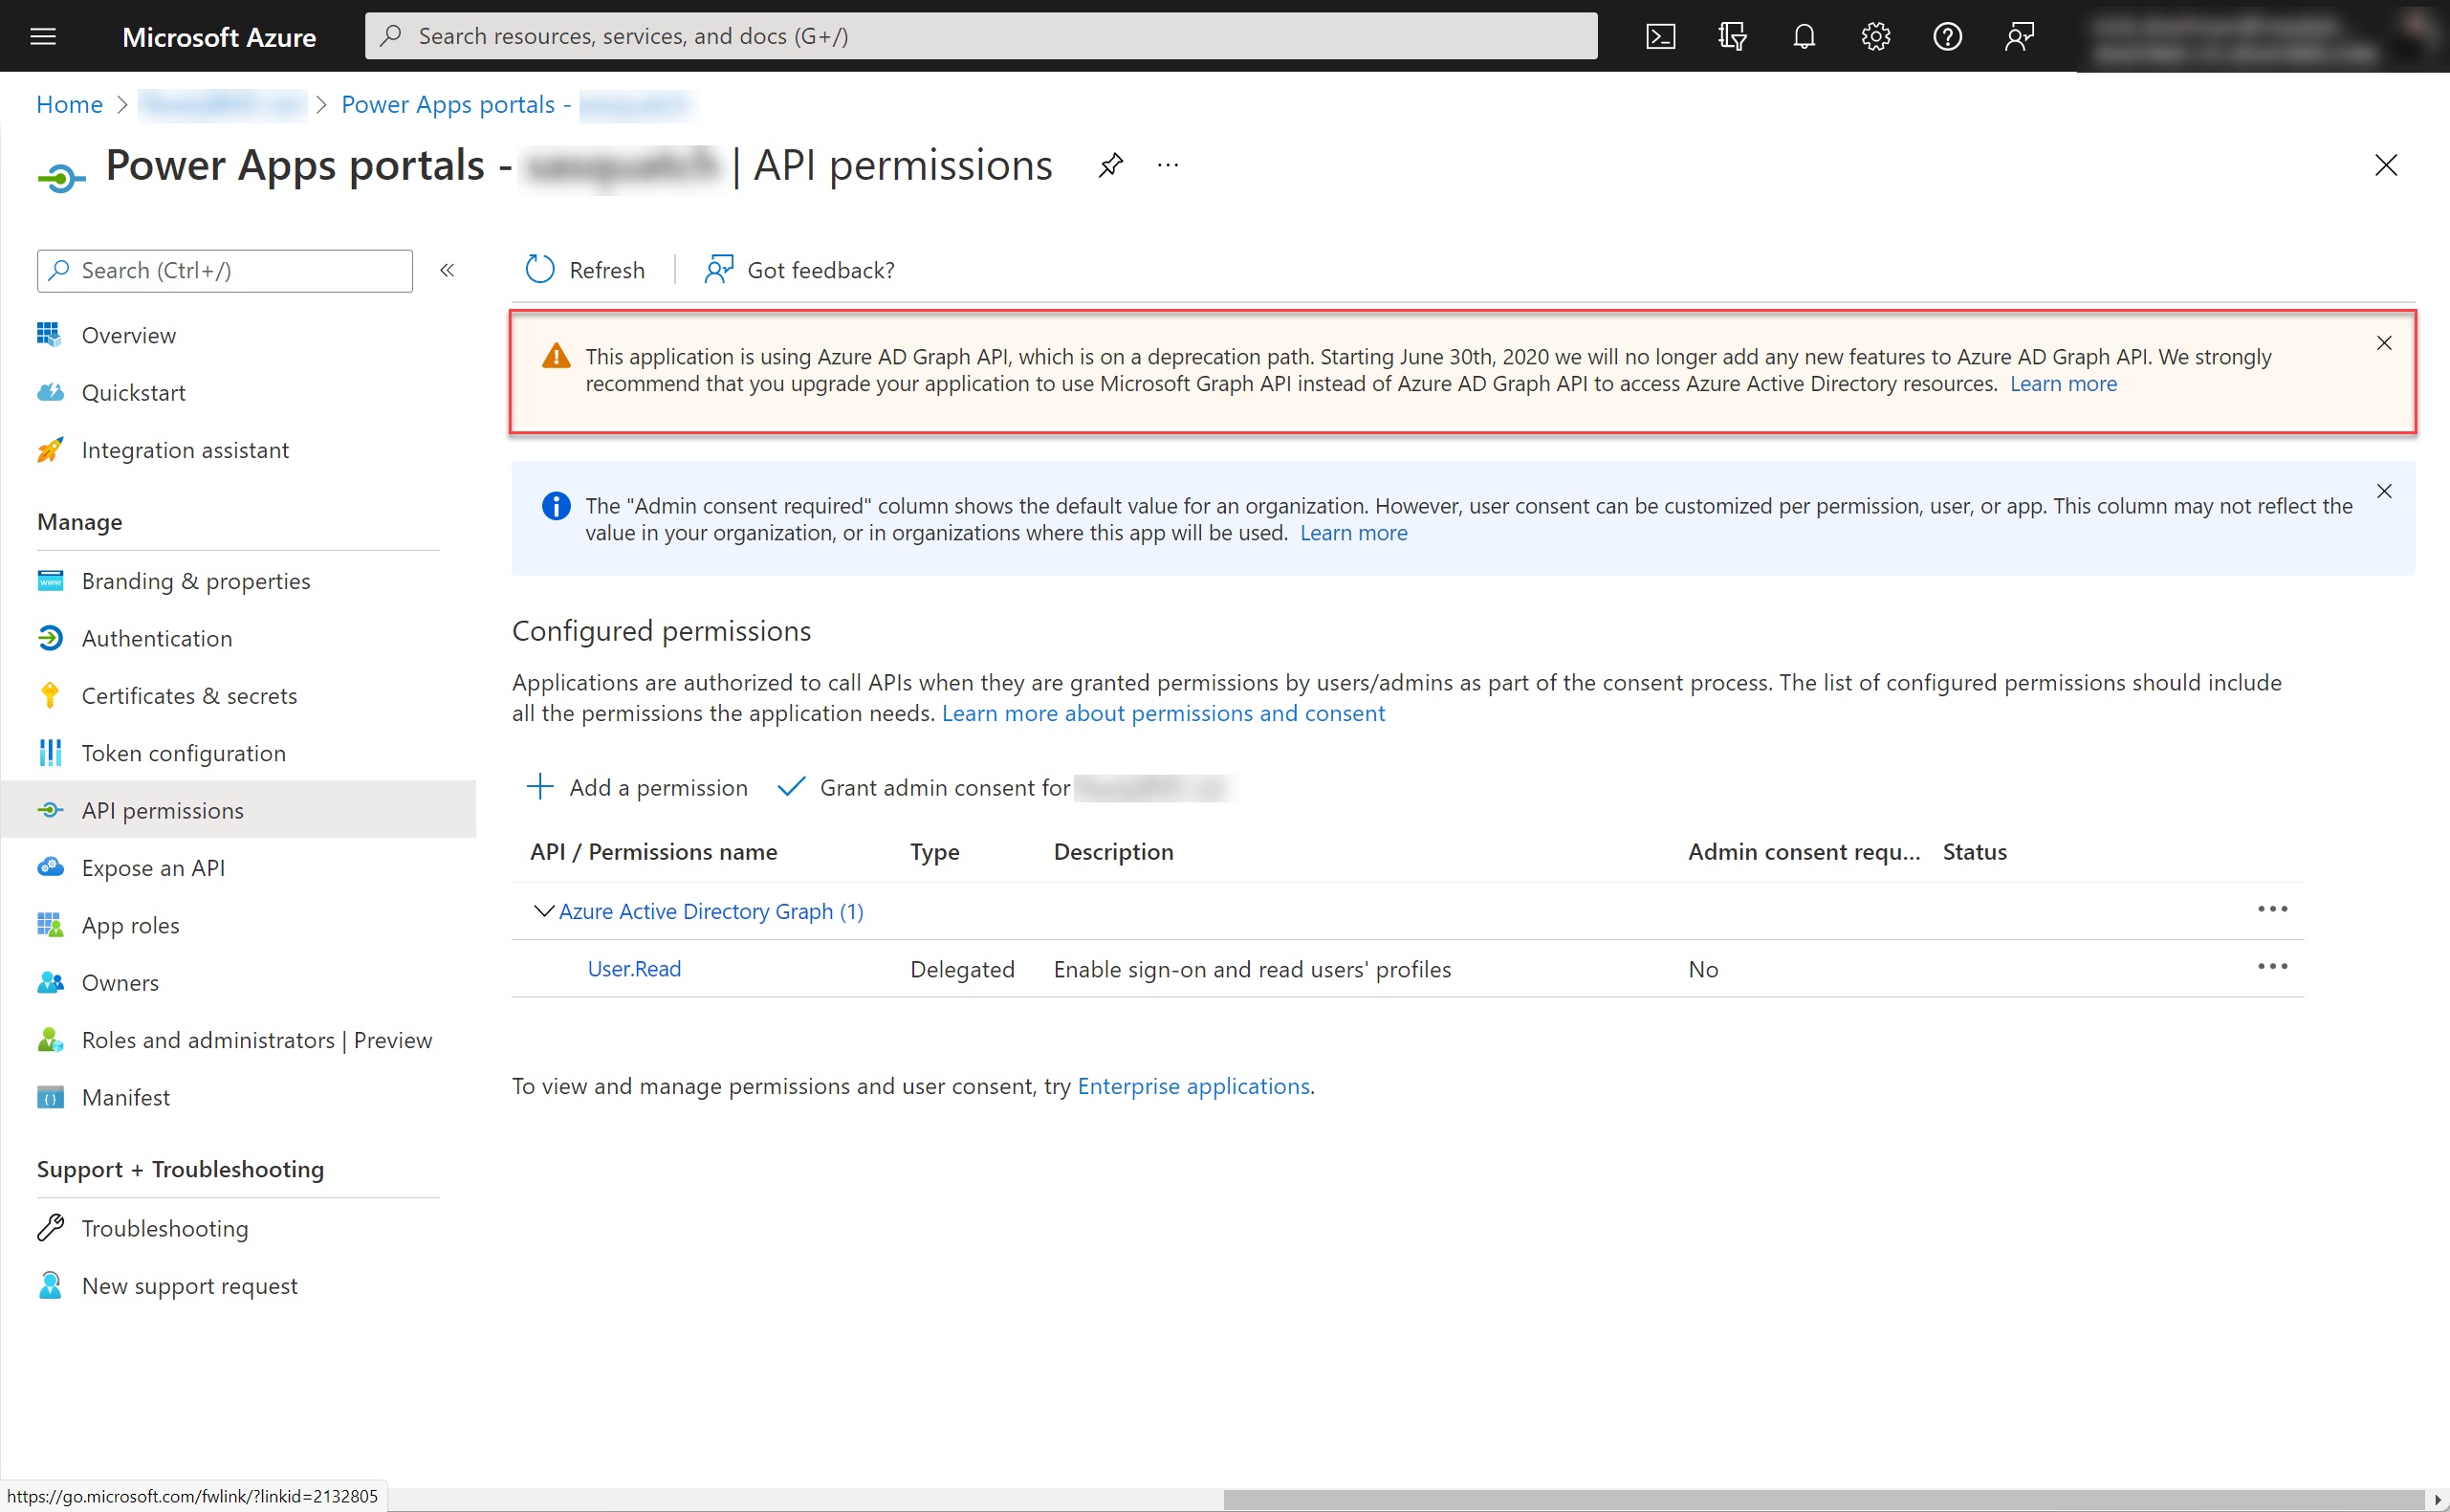Expand the Azure Active Directory Graph permissions
The height and width of the screenshot is (1512, 2450).
point(540,910)
